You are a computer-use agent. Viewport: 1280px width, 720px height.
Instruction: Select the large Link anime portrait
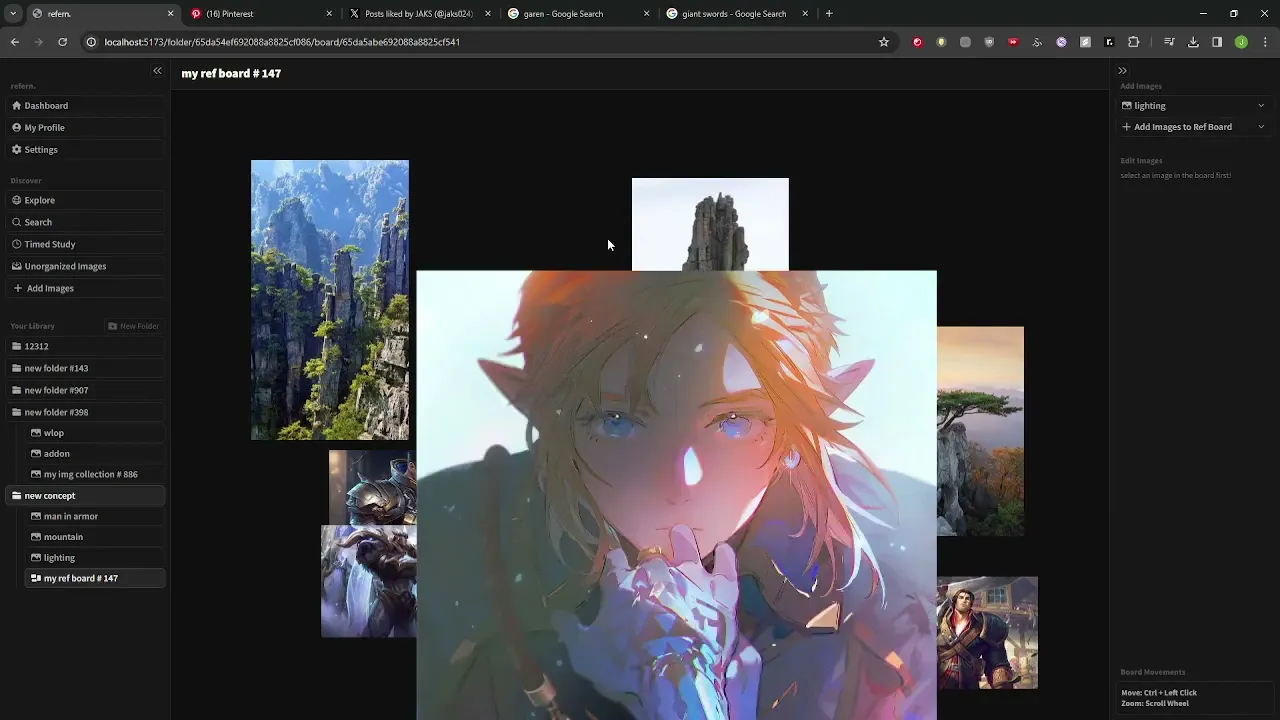click(x=676, y=495)
